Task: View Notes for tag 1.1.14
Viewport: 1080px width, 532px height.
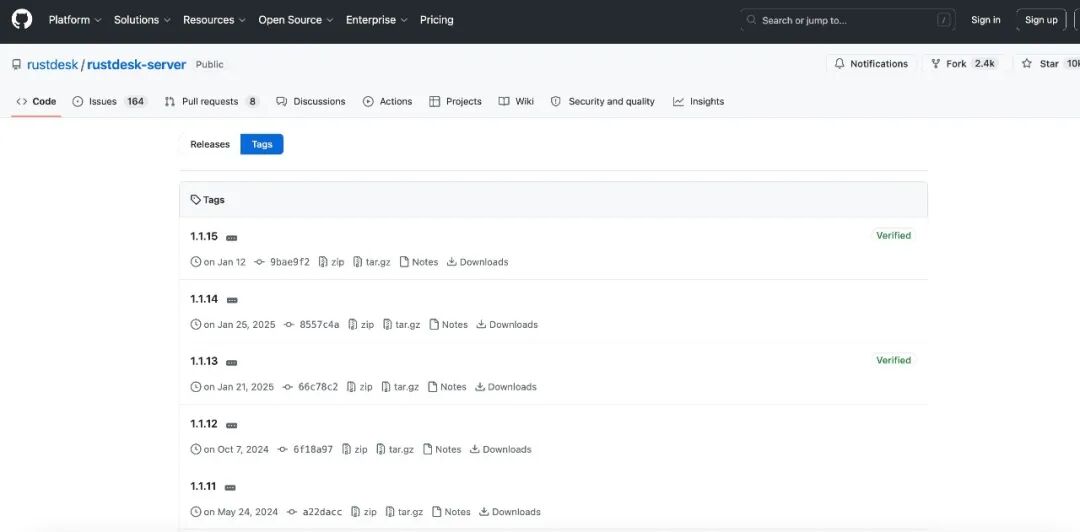Action: pos(448,325)
